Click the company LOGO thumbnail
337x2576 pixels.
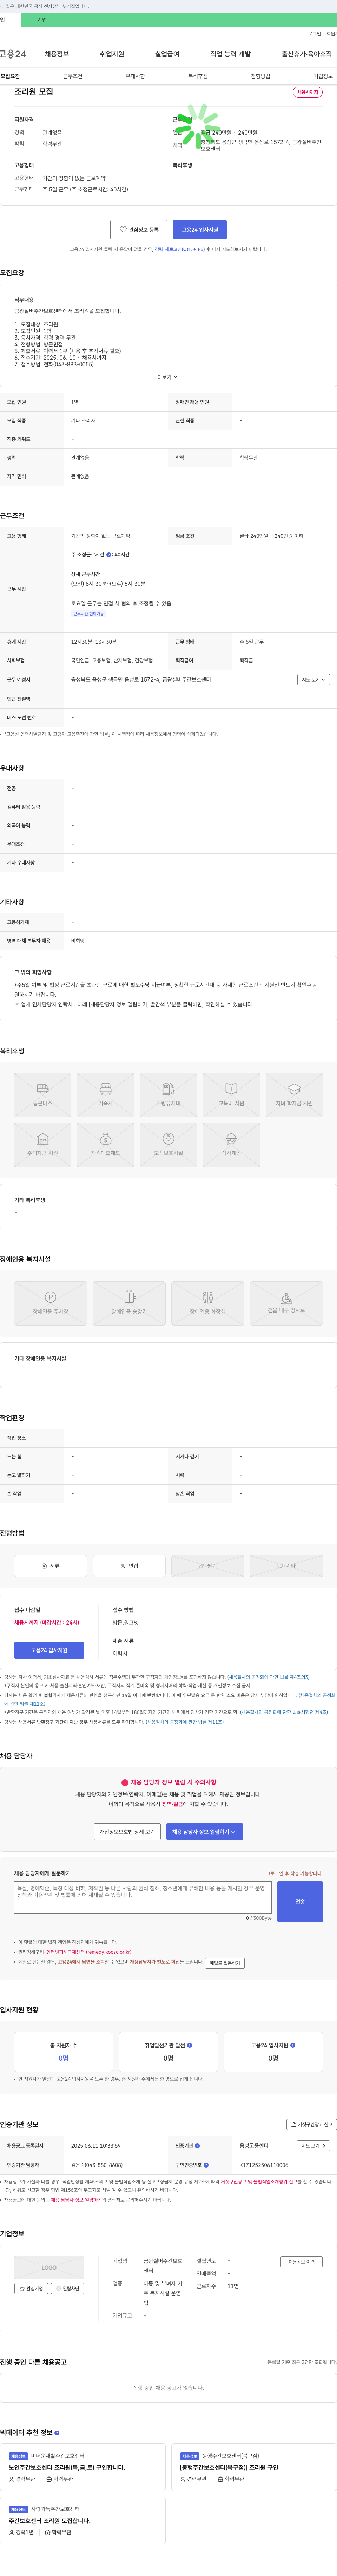click(x=49, y=2267)
